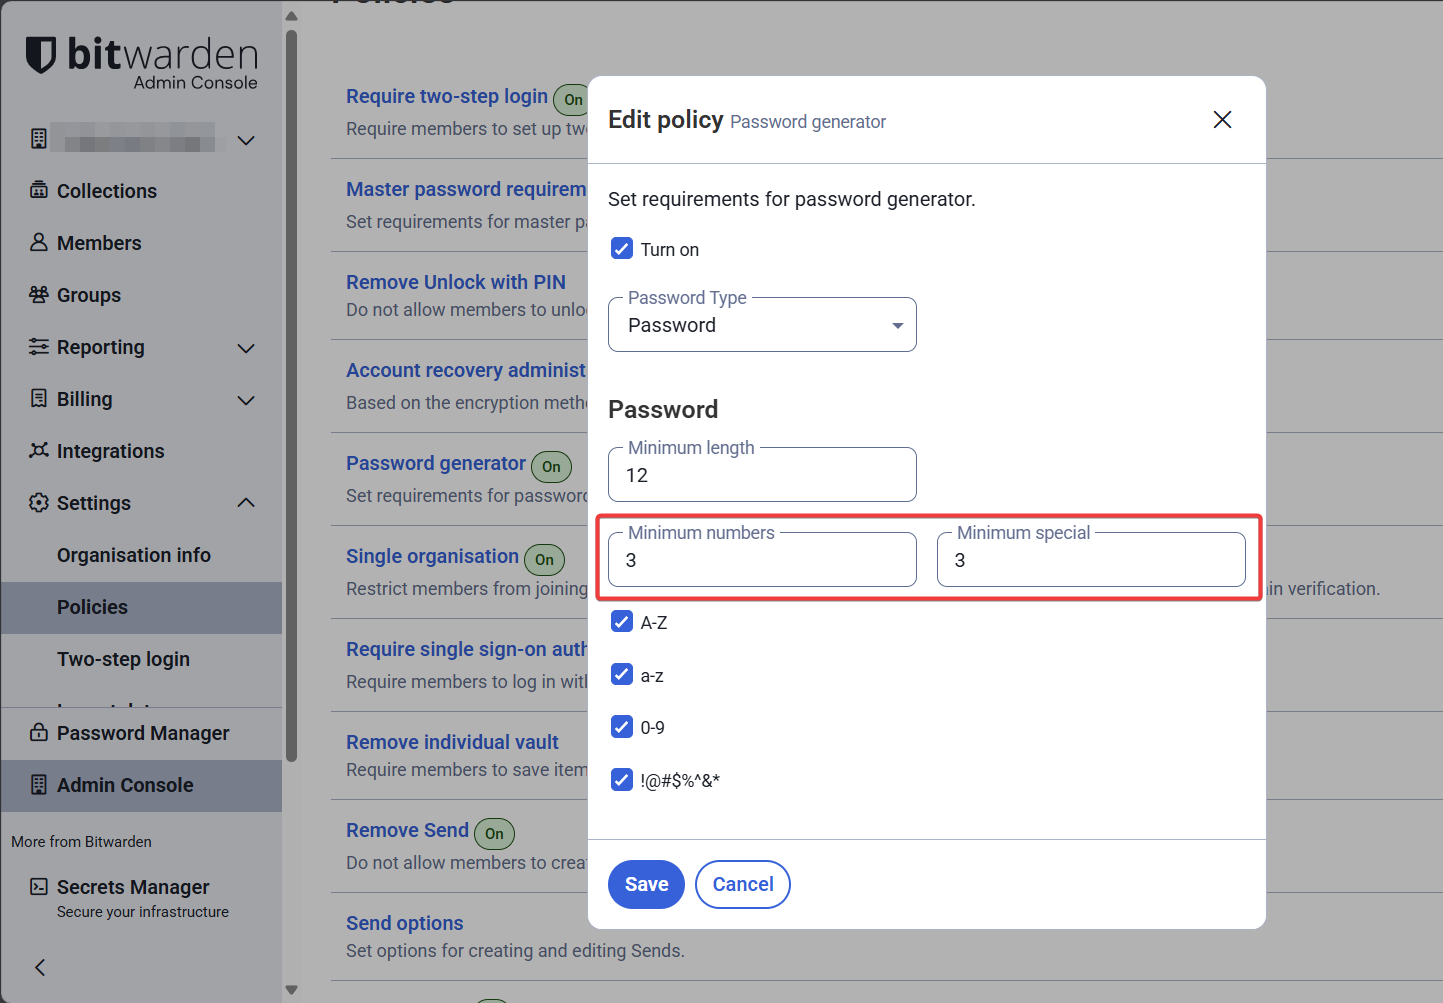Image resolution: width=1443 pixels, height=1003 pixels.
Task: Select Policies under Settings
Action: coord(141,607)
